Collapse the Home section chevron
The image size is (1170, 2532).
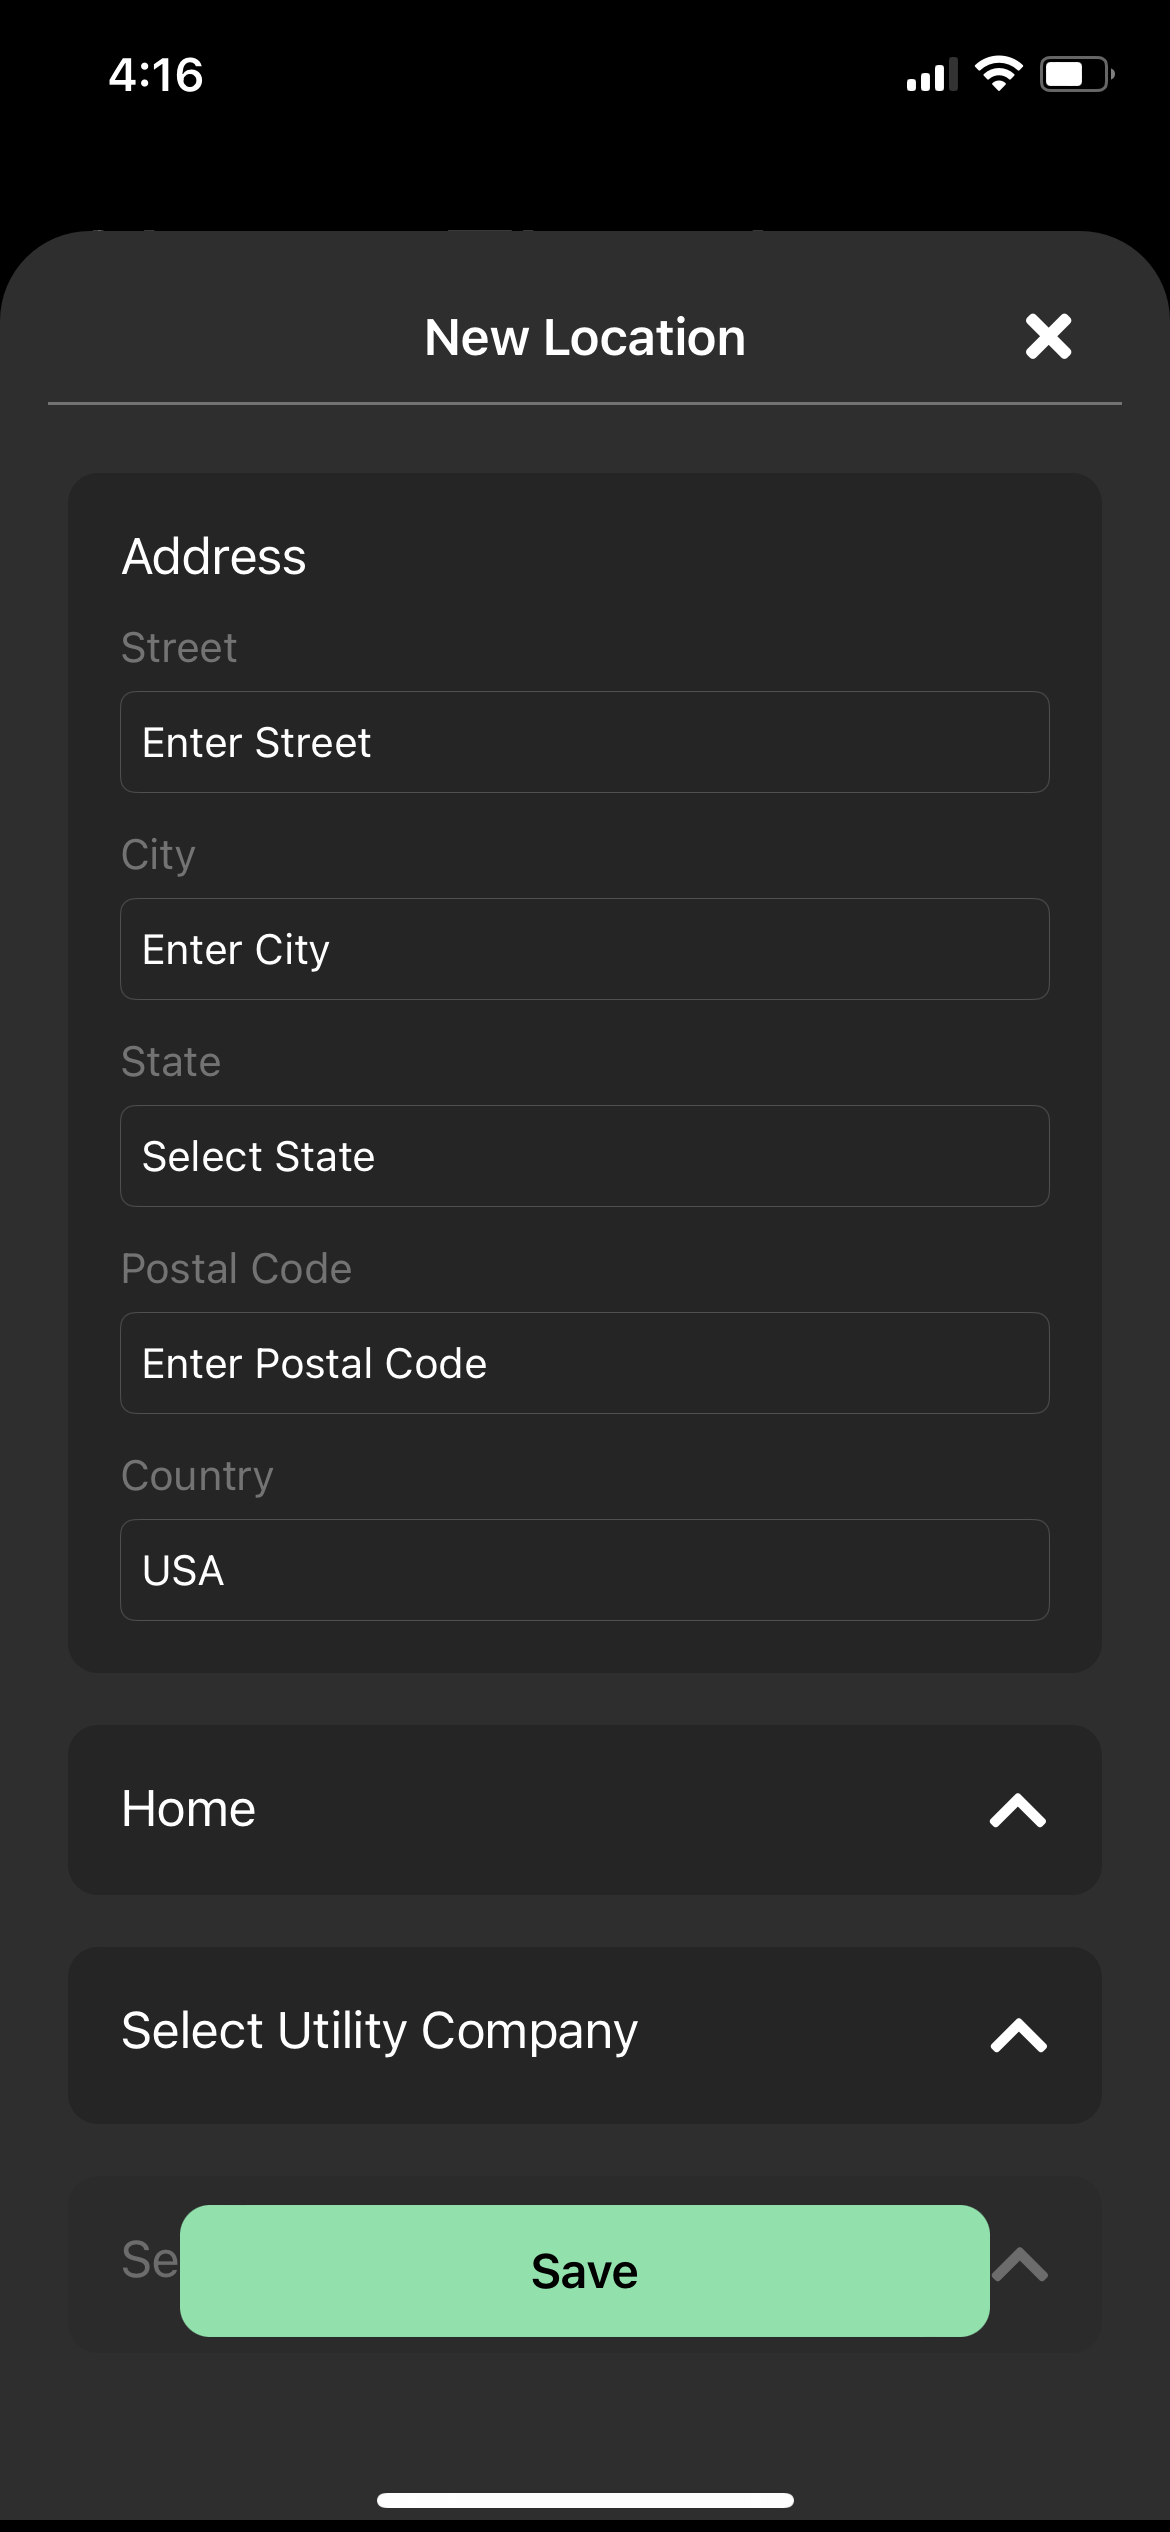click(x=1018, y=1810)
